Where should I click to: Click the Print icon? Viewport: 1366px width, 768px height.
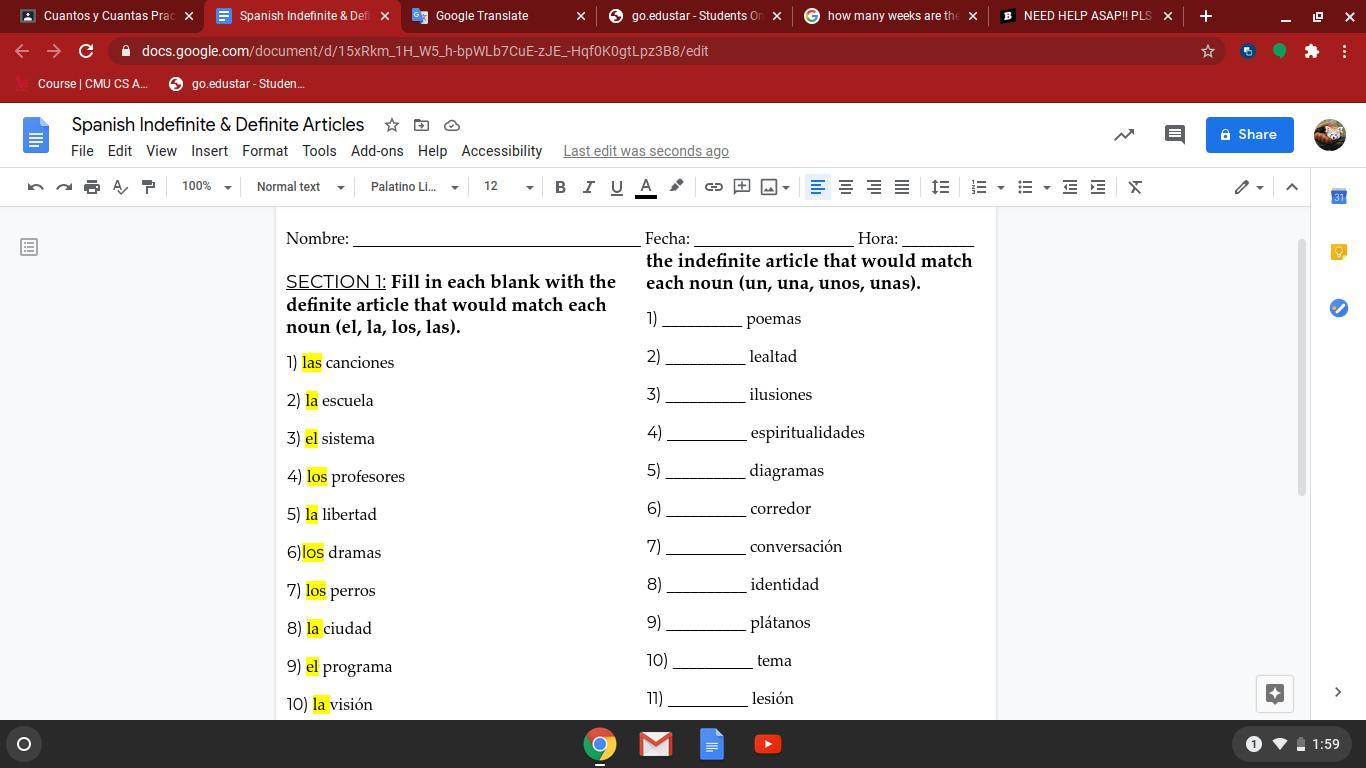click(92, 187)
